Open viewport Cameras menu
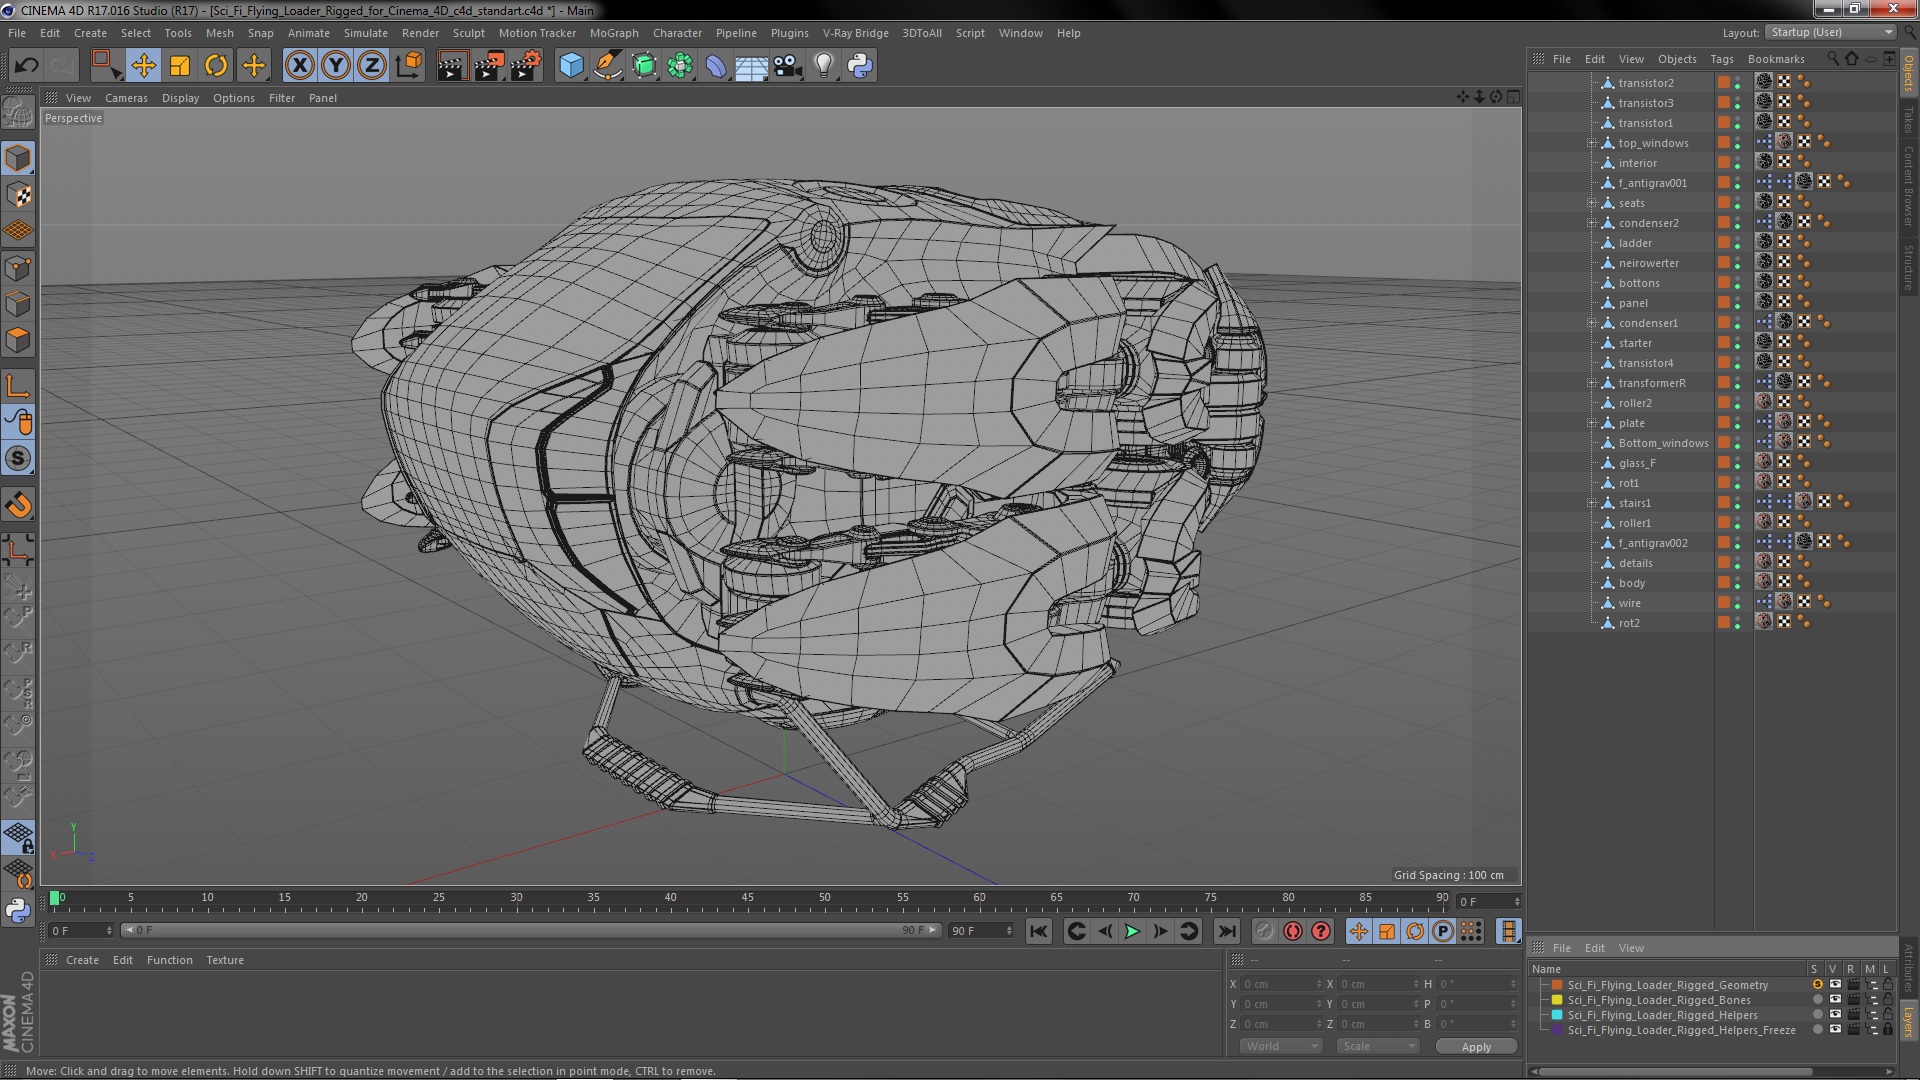This screenshot has height=1080, width=1920. [x=126, y=98]
